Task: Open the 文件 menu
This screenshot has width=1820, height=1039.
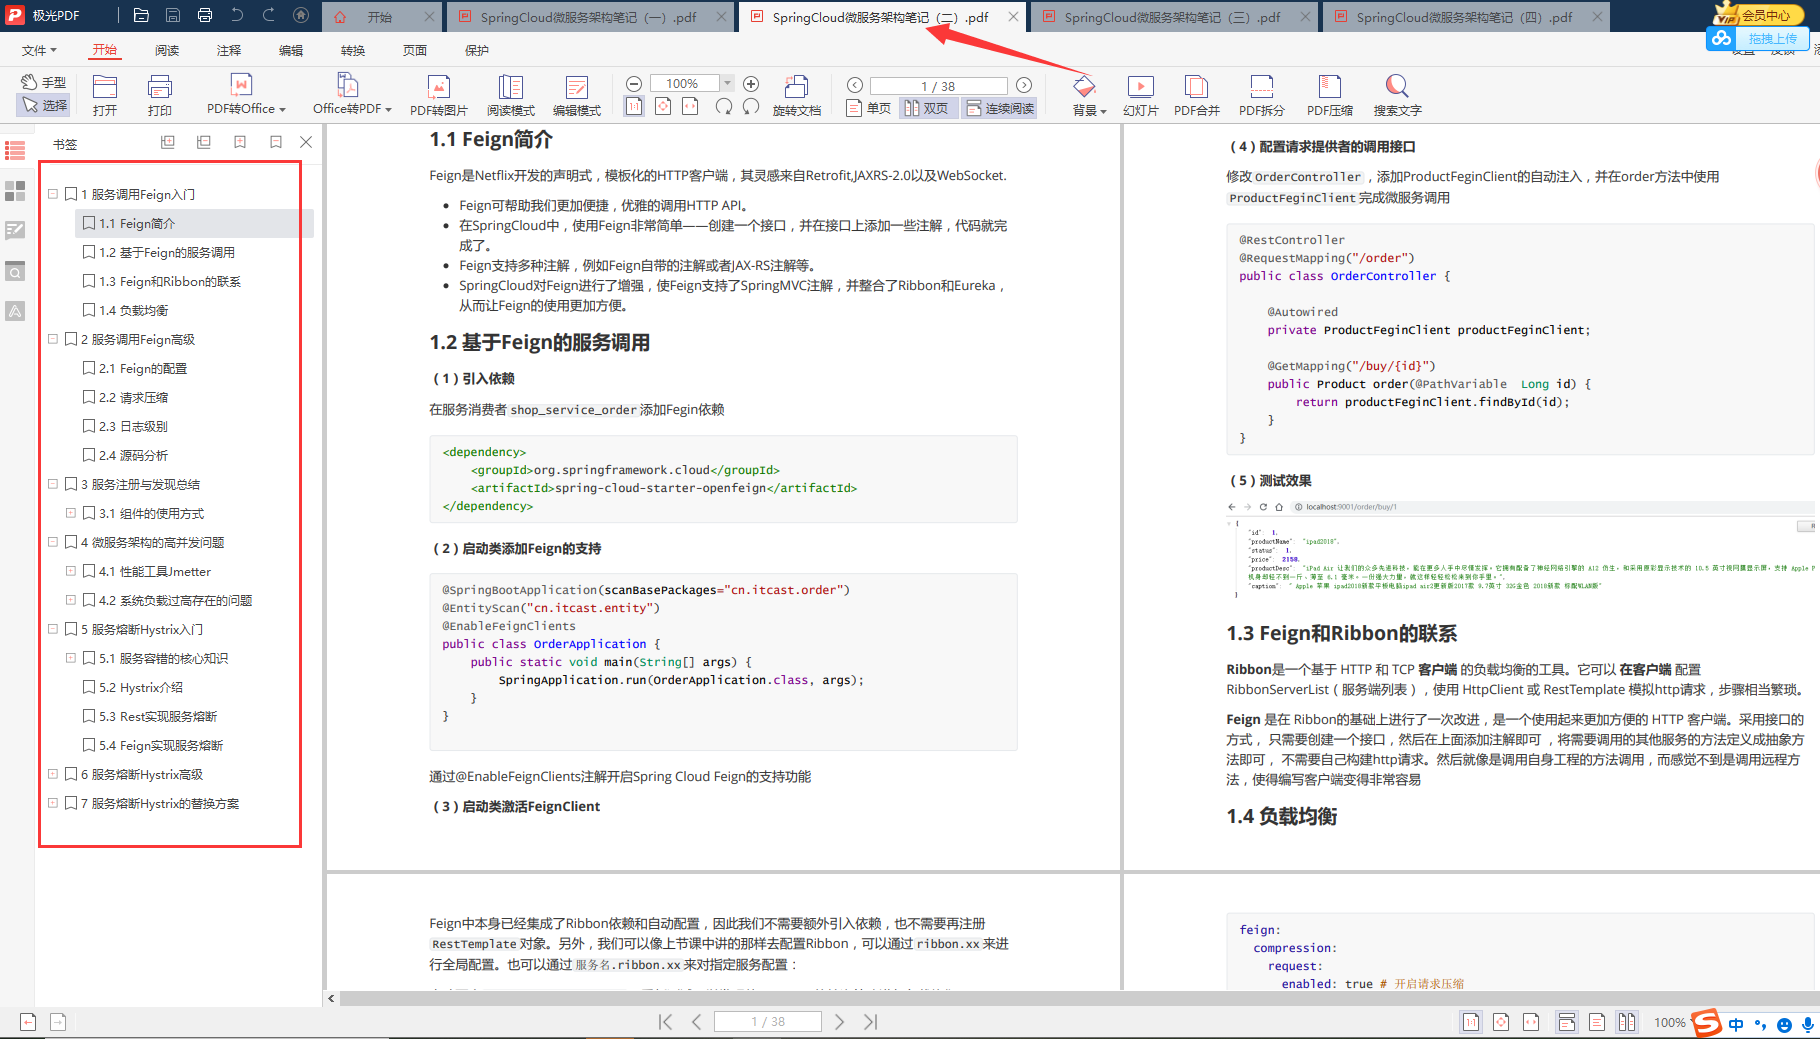Action: click(39, 50)
